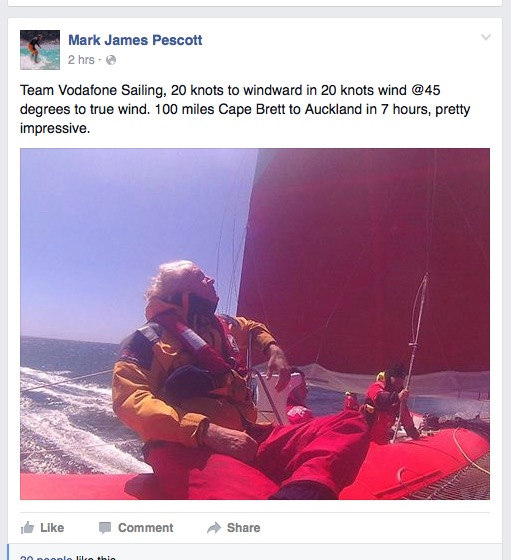Click the Share text button
511x560 pixels.
[244, 528]
